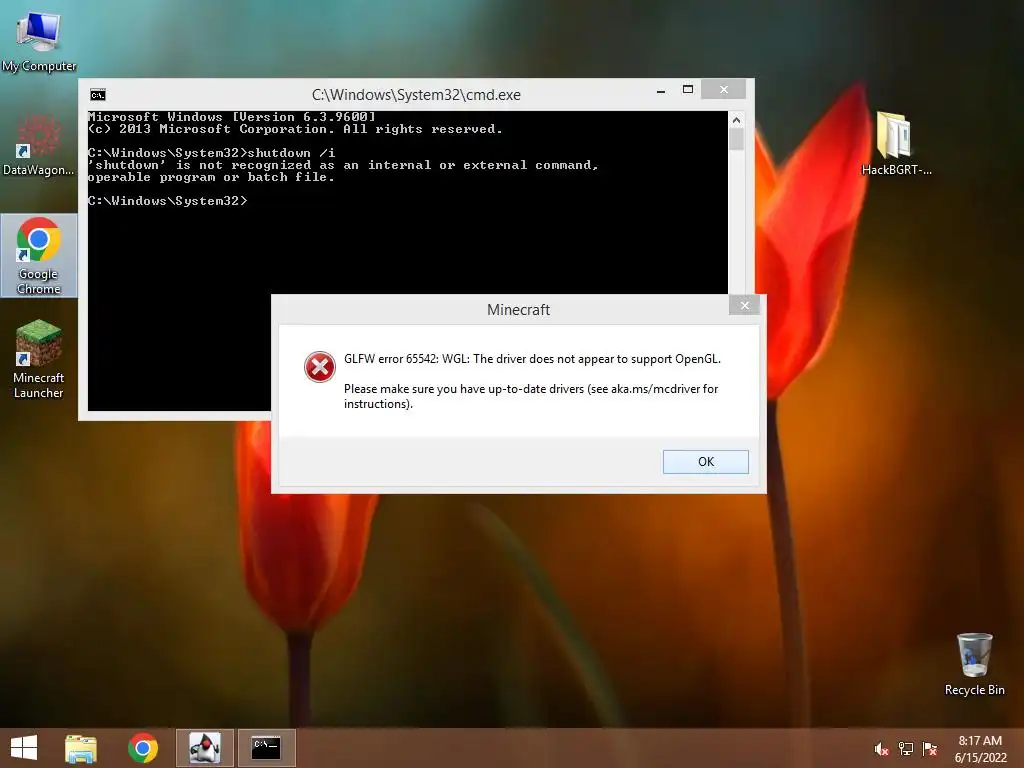Click the muted volume tray icon
The height and width of the screenshot is (768, 1024).
(881, 749)
